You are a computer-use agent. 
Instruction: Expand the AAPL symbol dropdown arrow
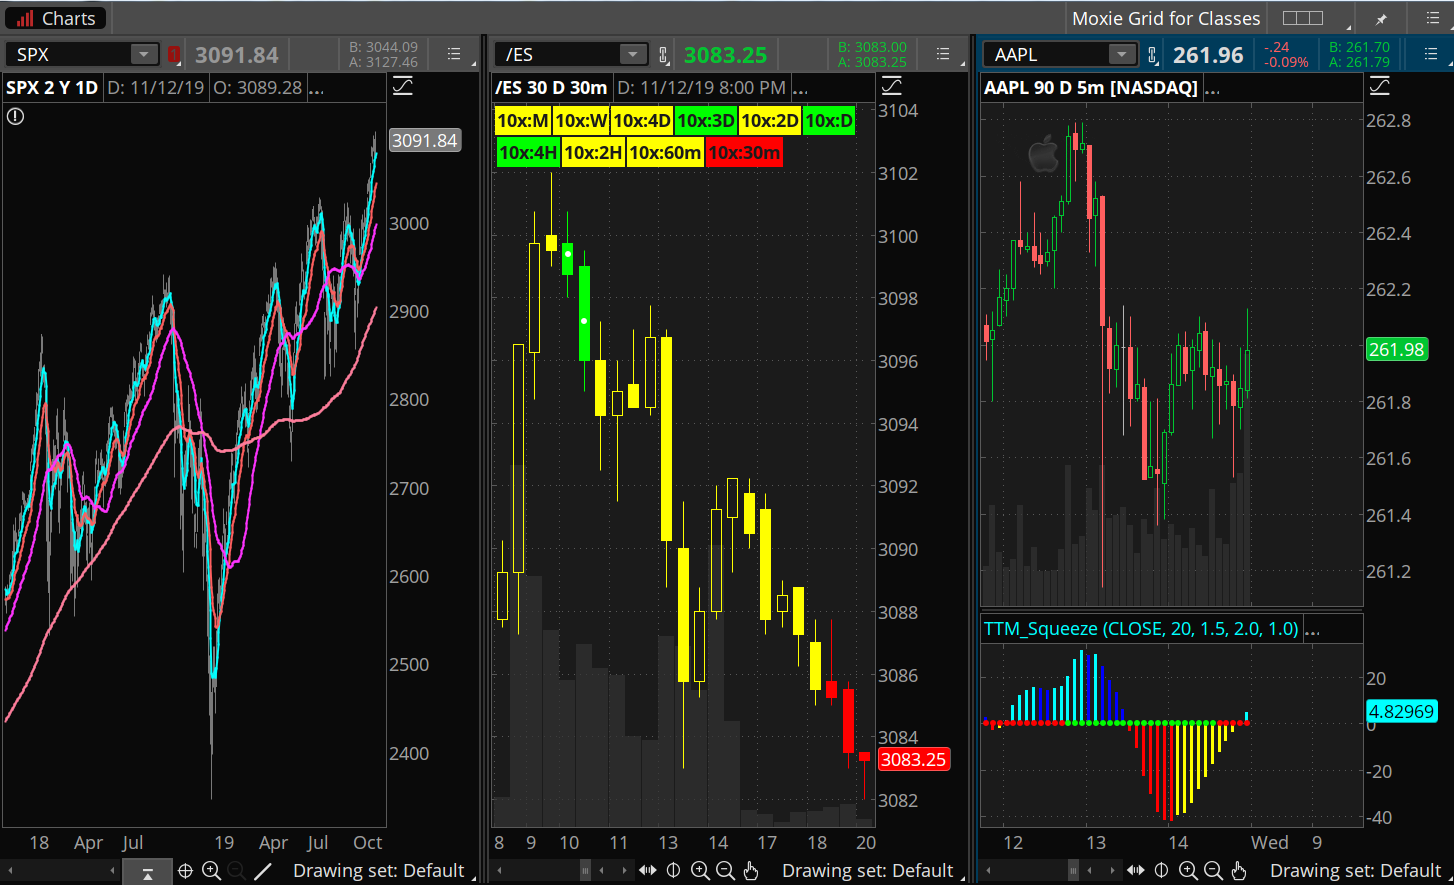click(x=1122, y=54)
